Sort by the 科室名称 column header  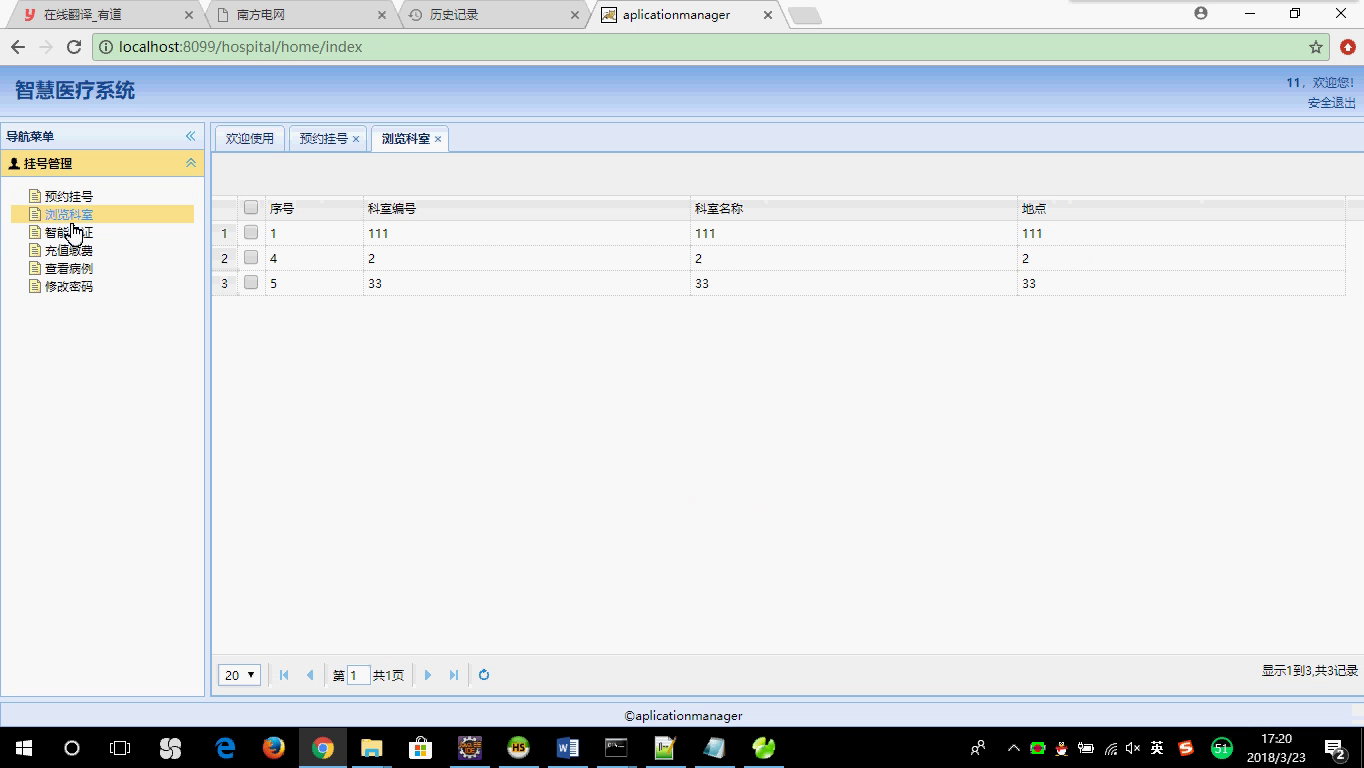(x=854, y=208)
